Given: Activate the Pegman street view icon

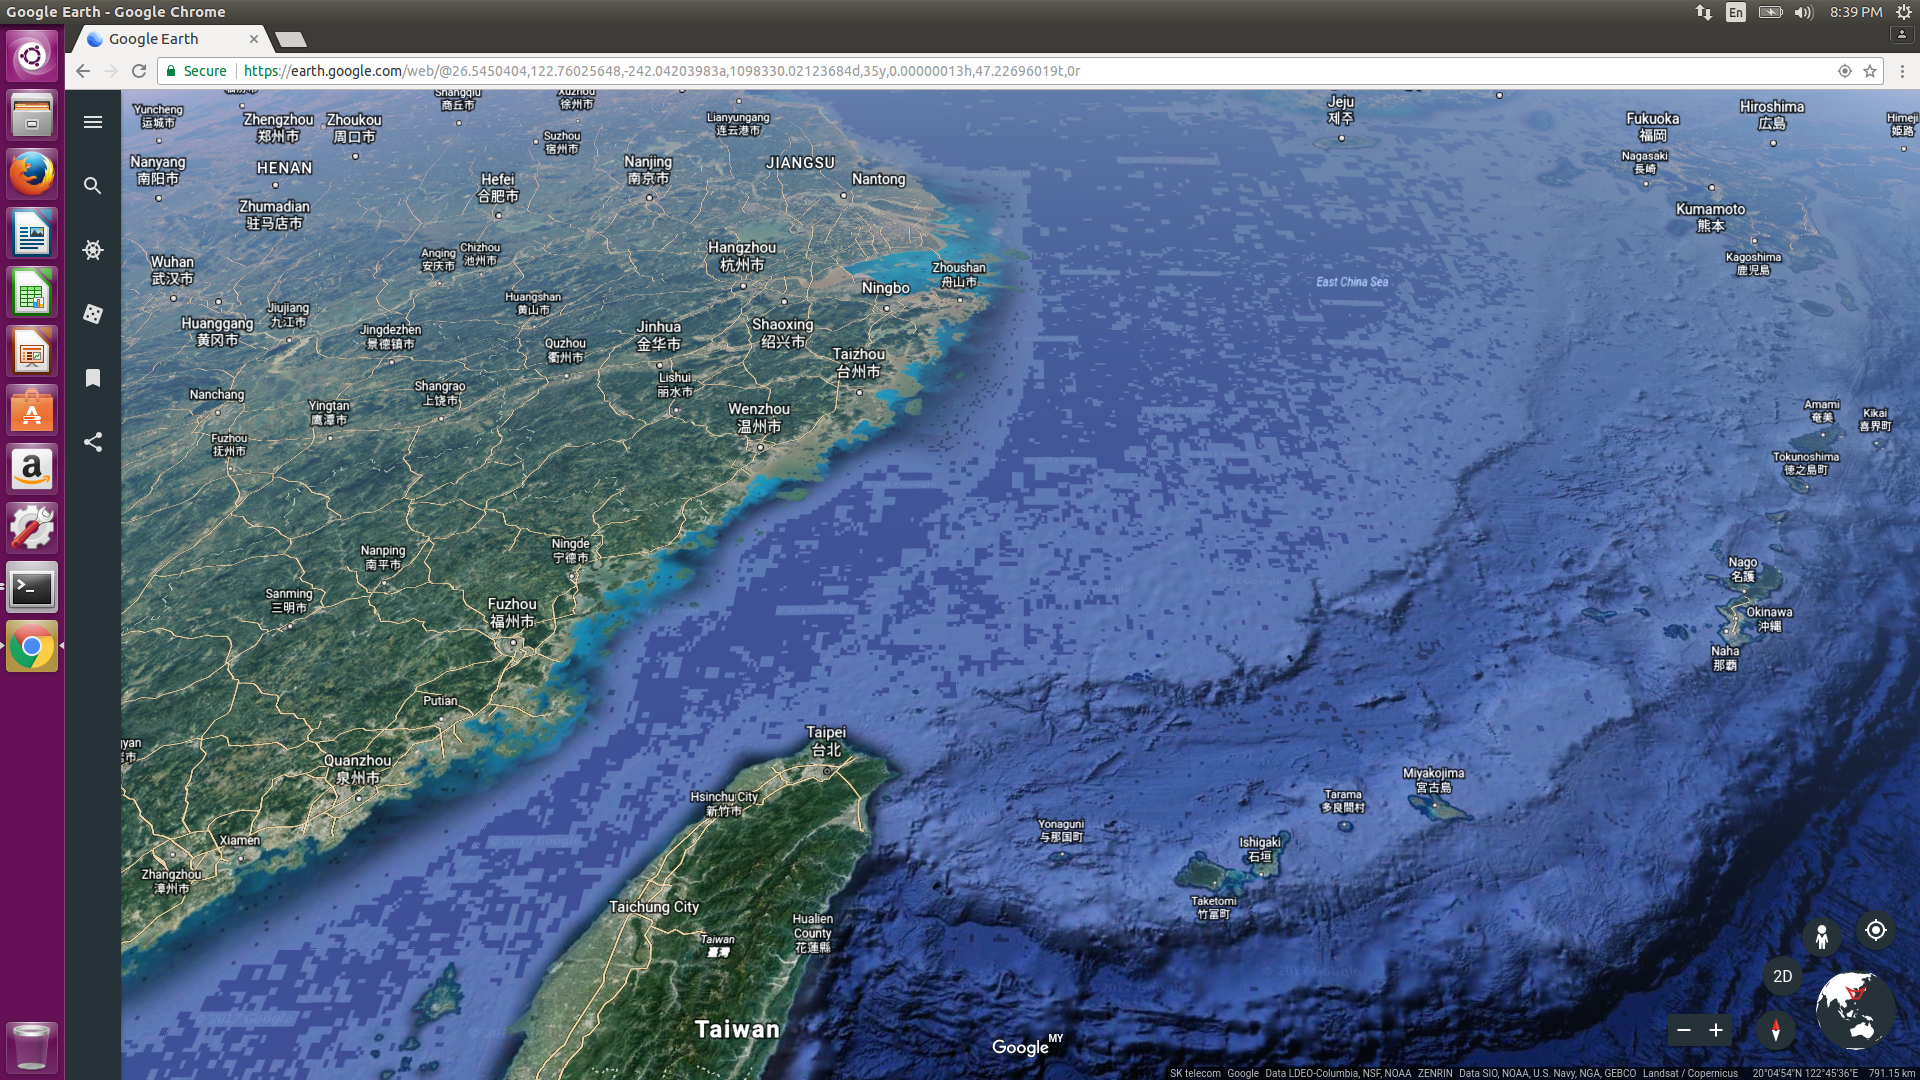Looking at the screenshot, I should (x=1822, y=937).
